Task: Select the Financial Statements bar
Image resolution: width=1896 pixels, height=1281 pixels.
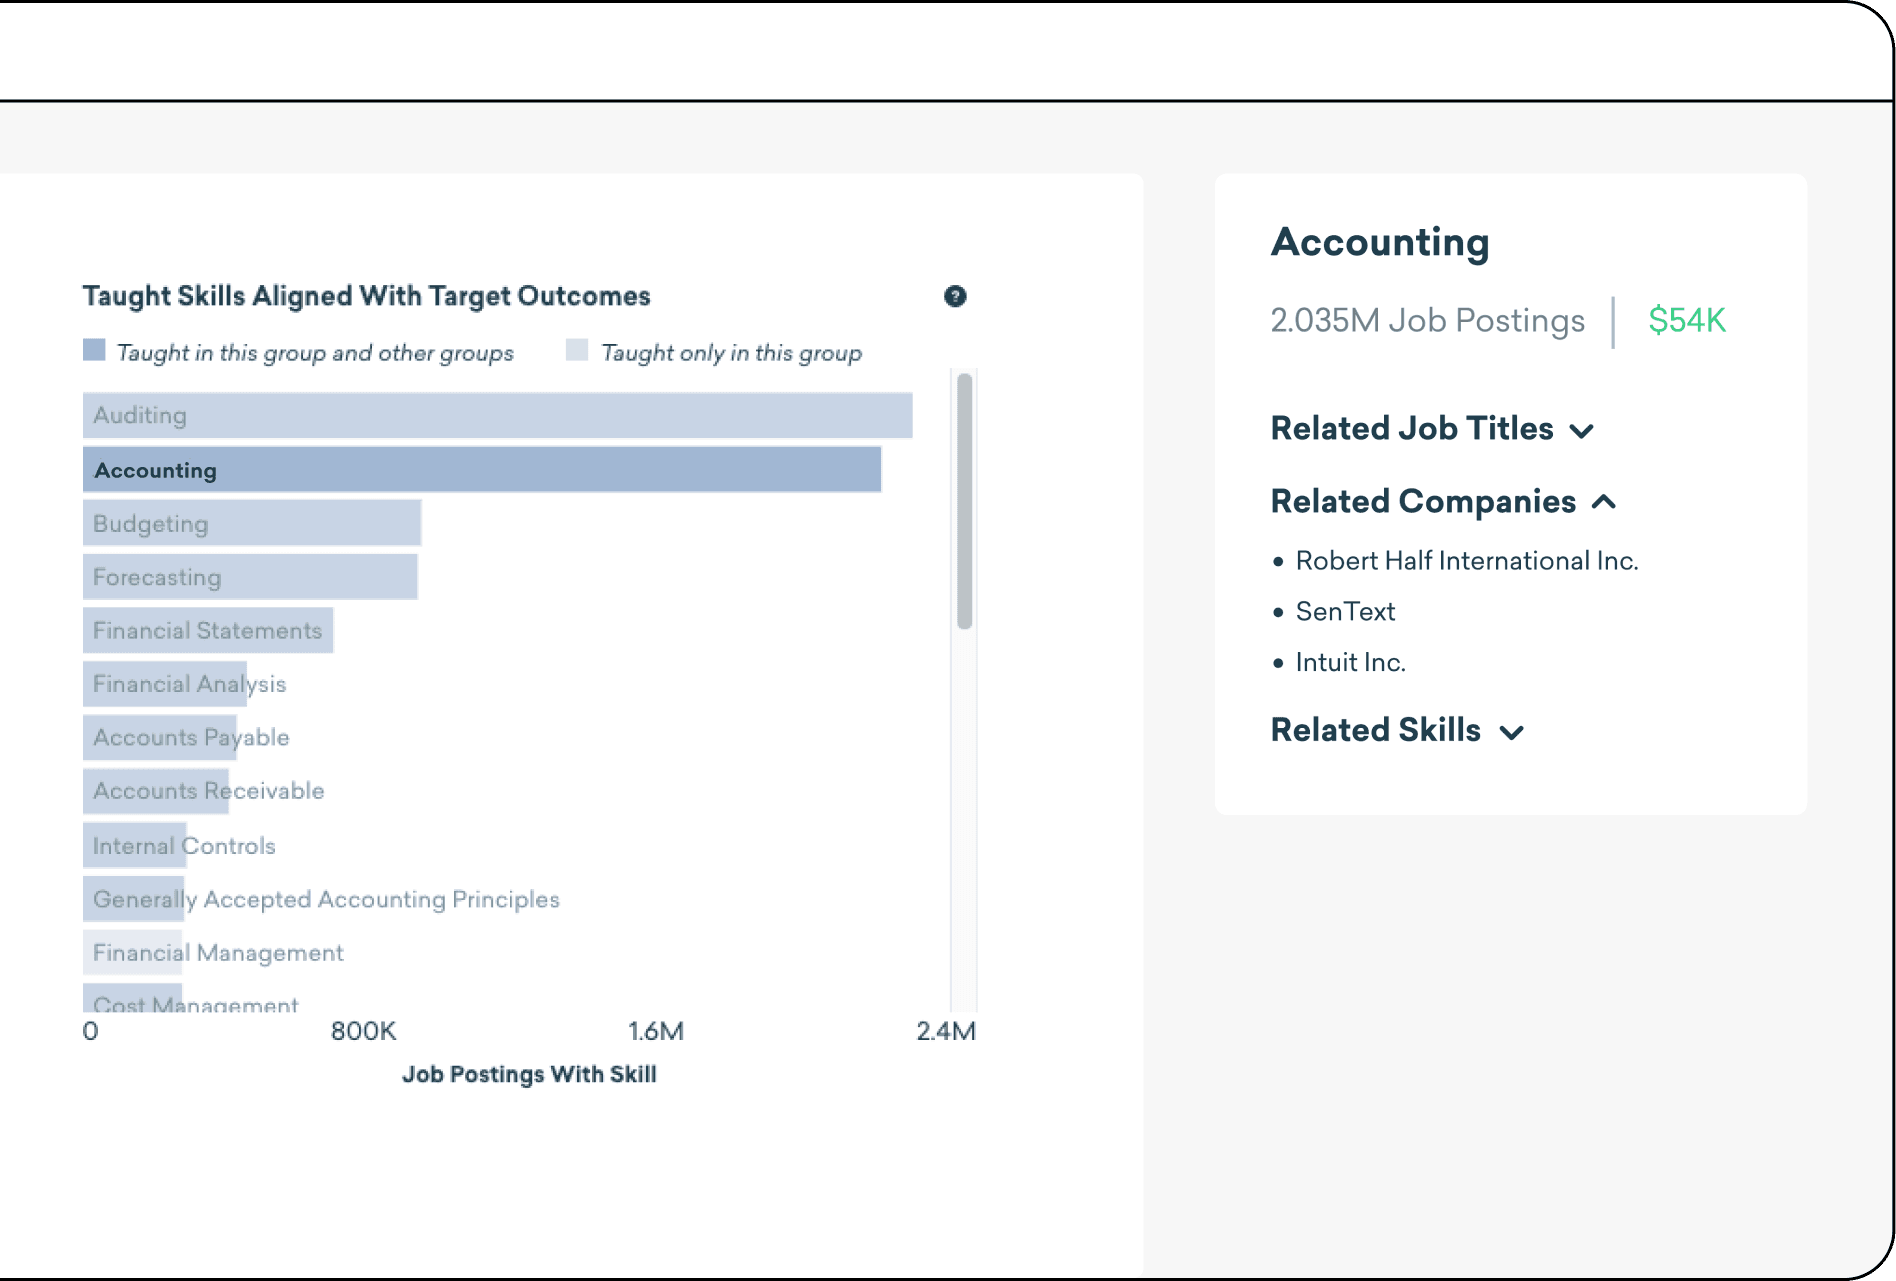Action: (208, 630)
